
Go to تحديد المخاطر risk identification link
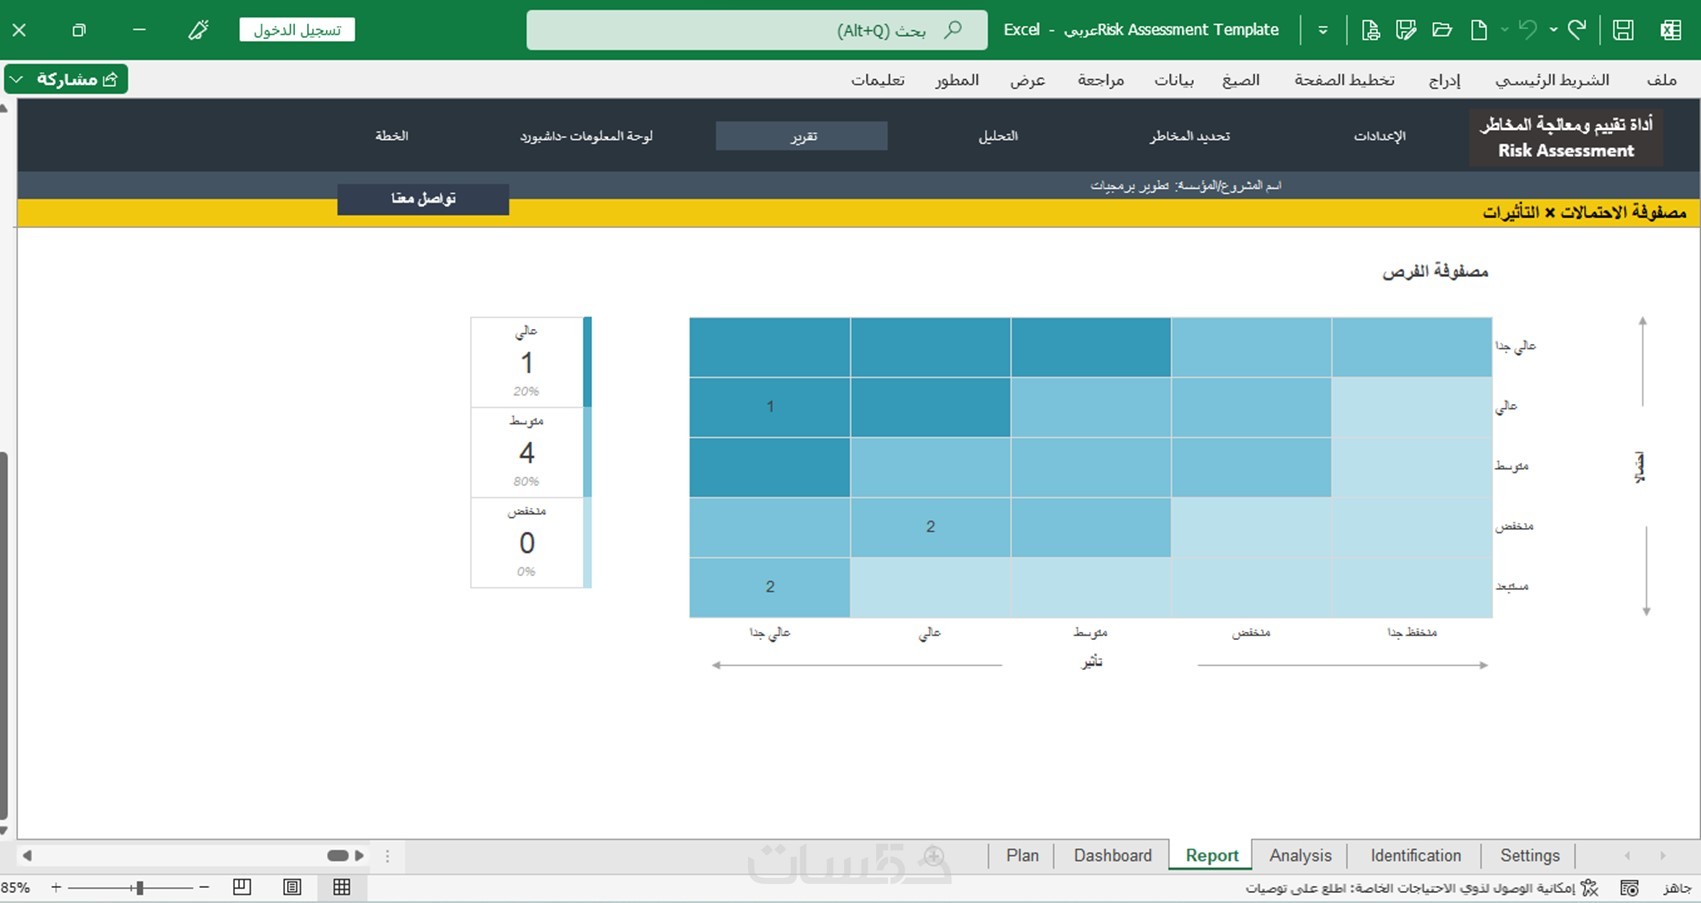(x=1190, y=136)
